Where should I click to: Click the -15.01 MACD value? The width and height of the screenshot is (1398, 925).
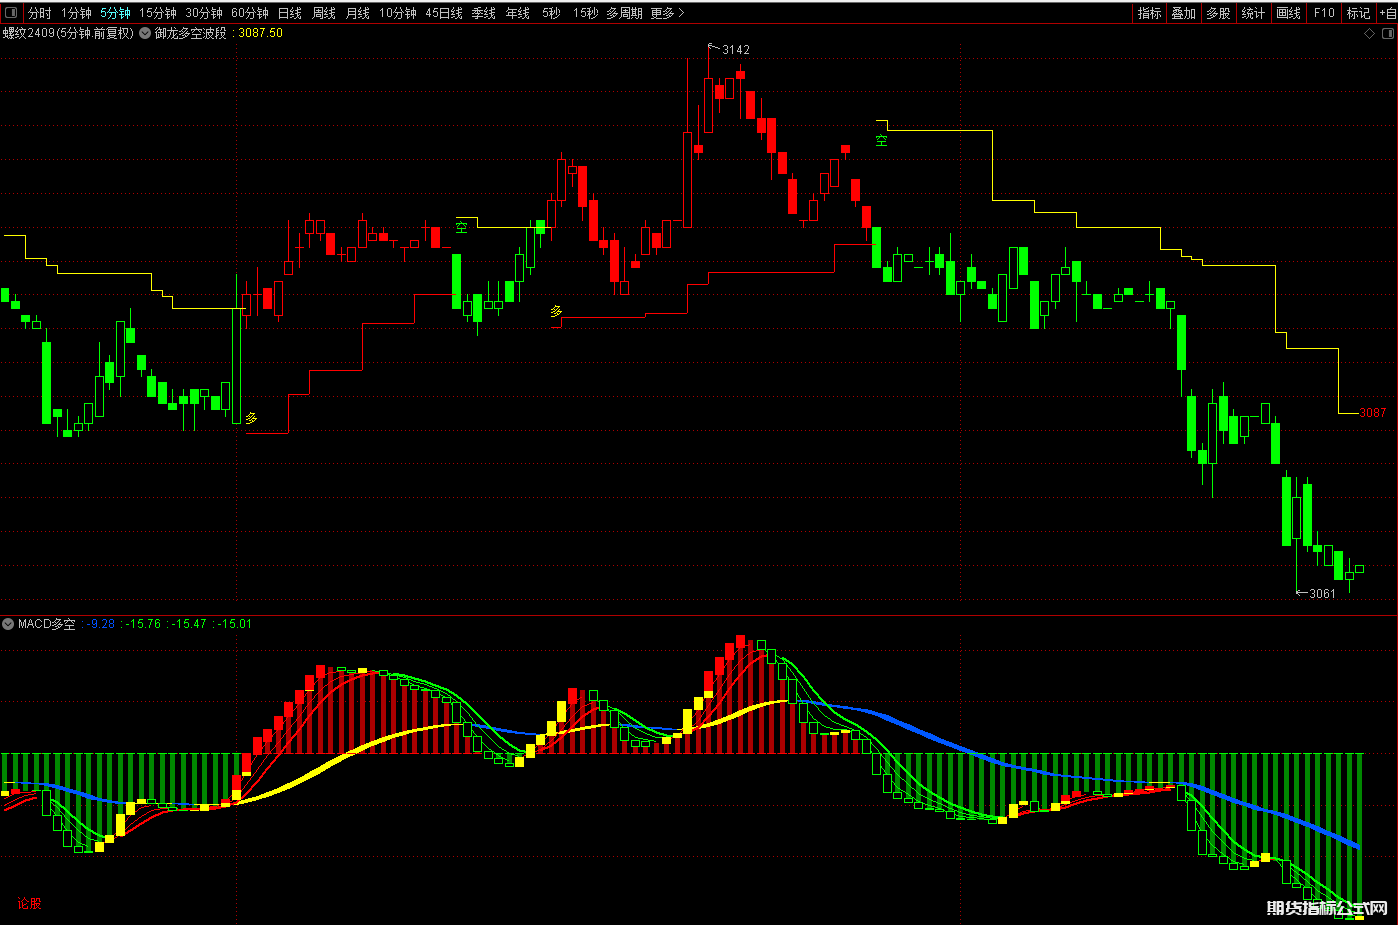[235, 624]
